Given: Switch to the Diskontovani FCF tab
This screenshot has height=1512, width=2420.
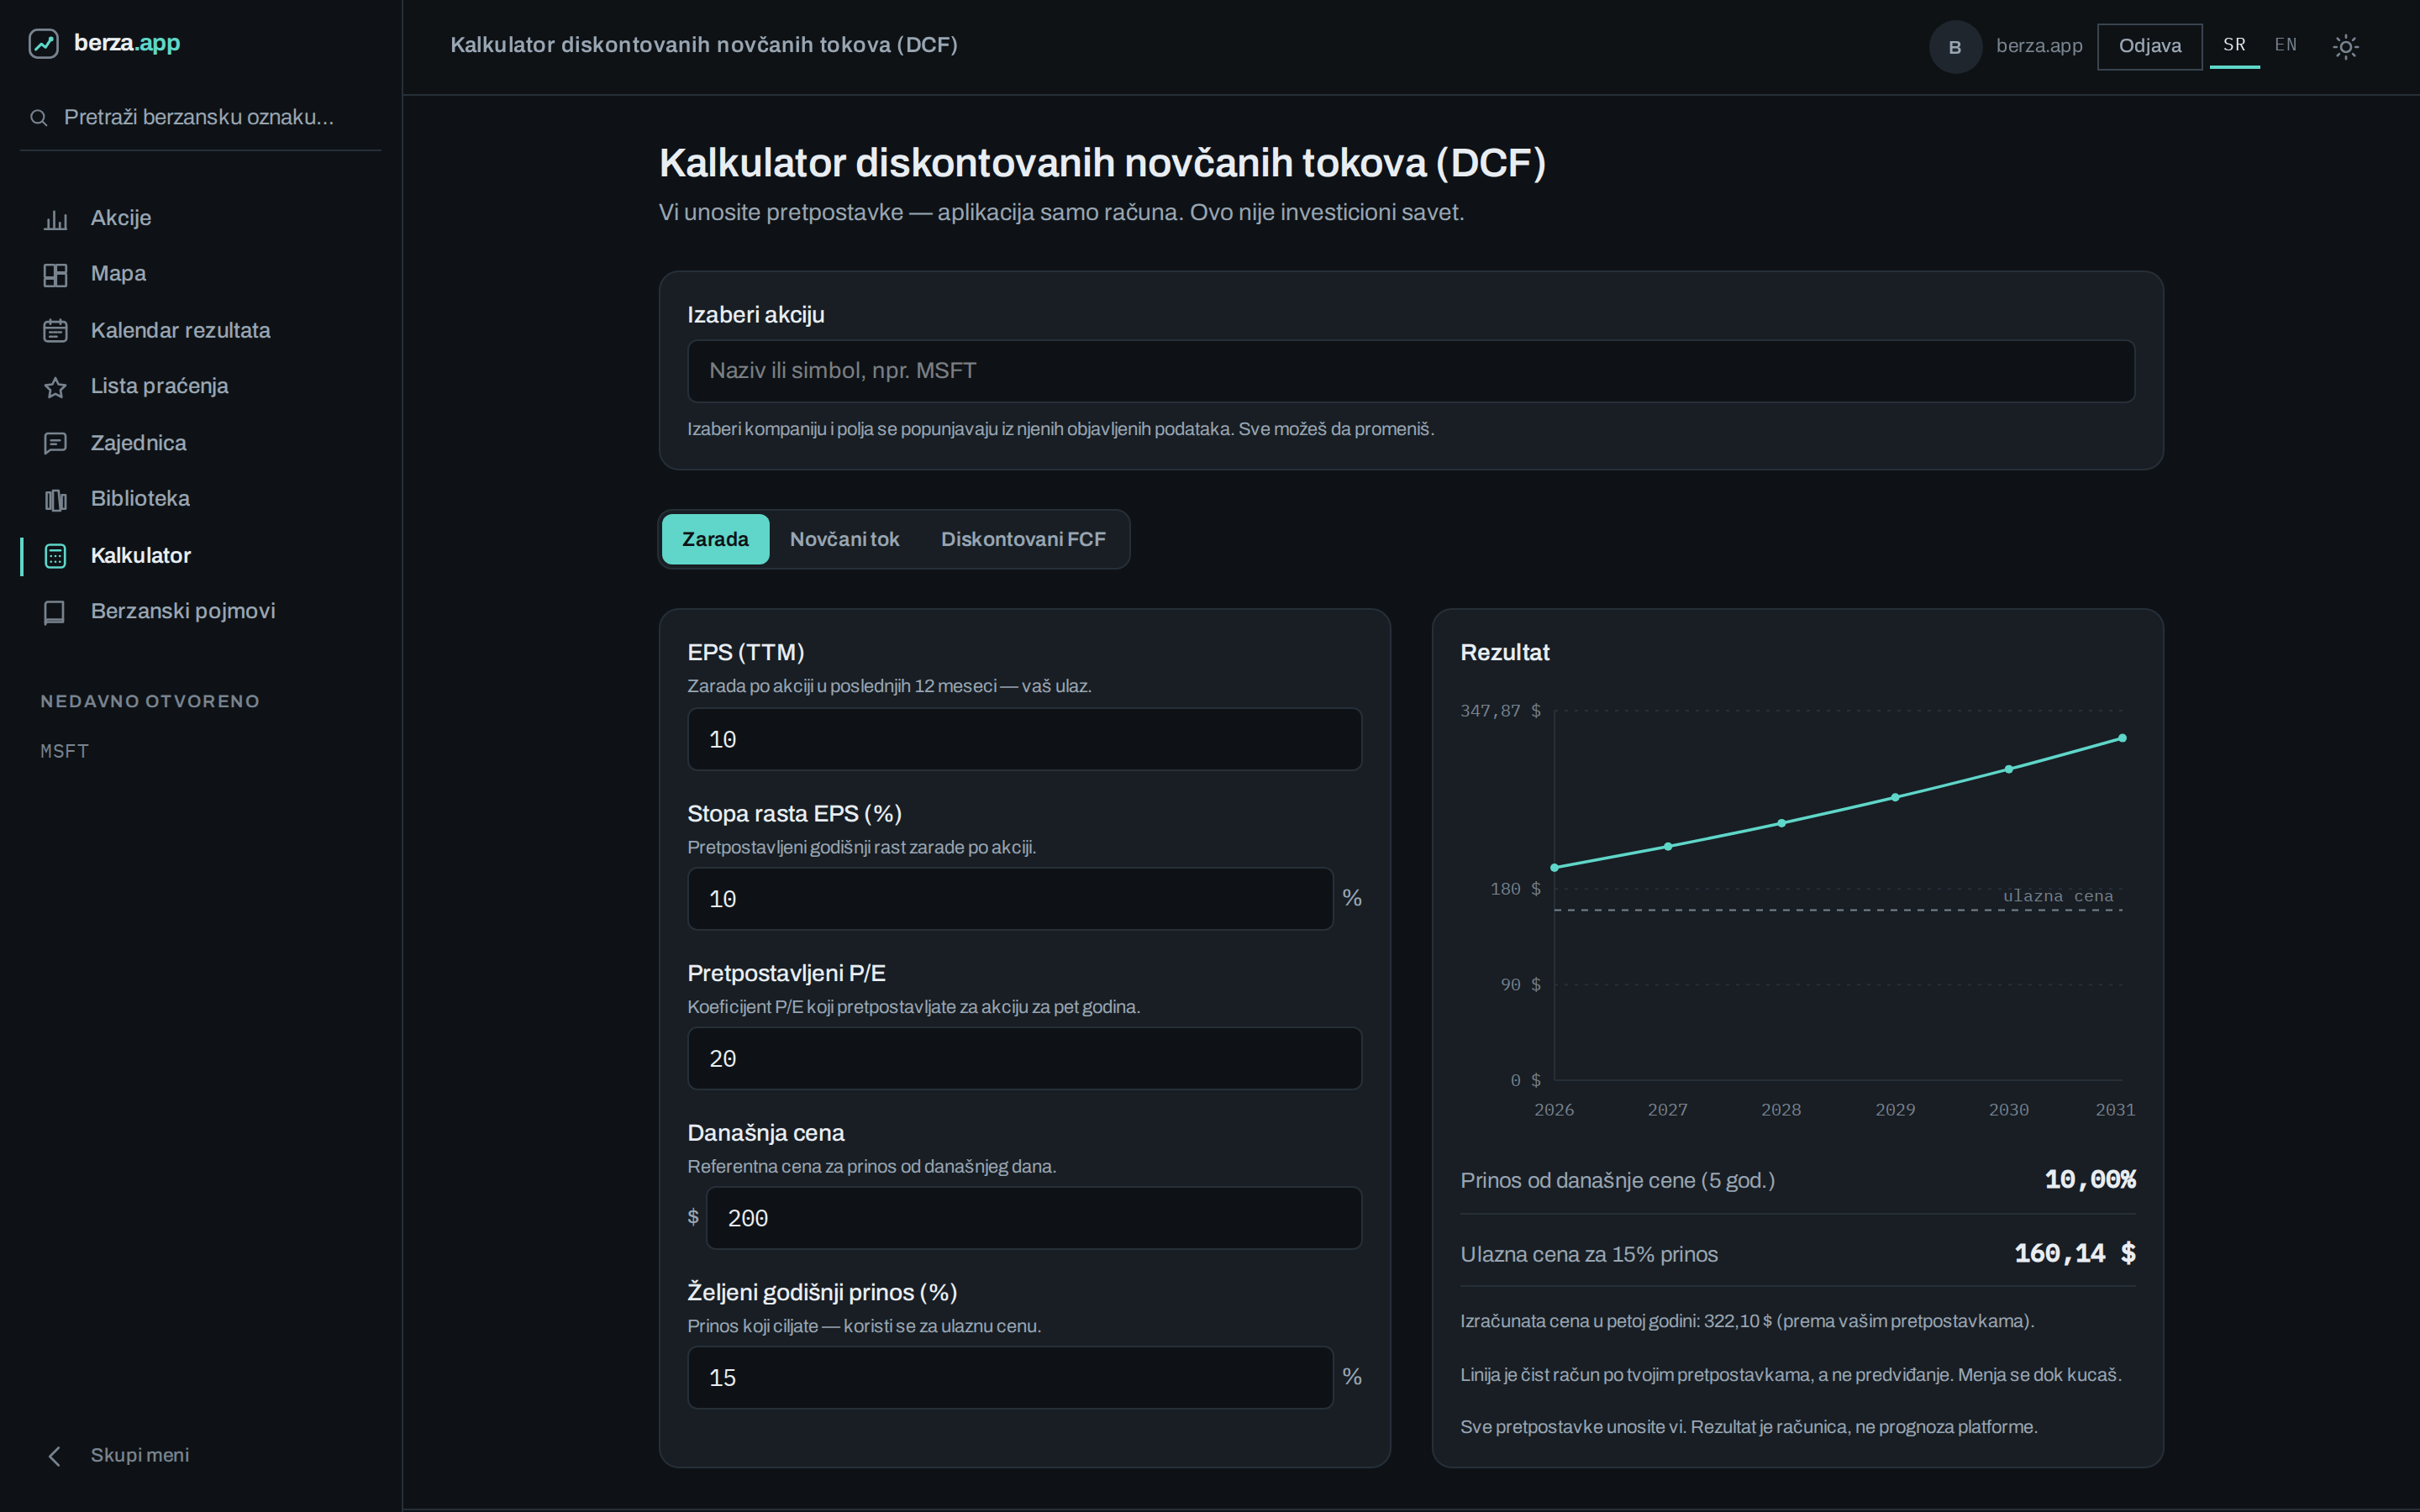Looking at the screenshot, I should coord(1023,539).
